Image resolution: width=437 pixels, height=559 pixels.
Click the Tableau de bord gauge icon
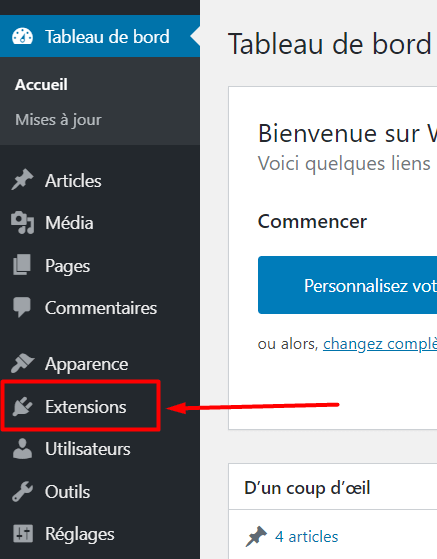[x=22, y=36]
